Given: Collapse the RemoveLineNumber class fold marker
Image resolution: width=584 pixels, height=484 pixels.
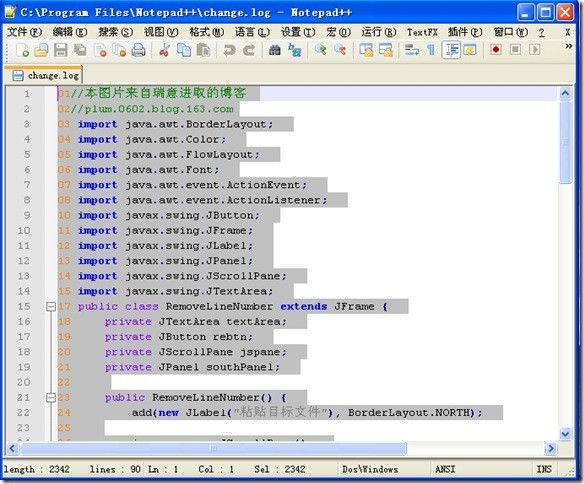Looking at the screenshot, I should click(51, 306).
